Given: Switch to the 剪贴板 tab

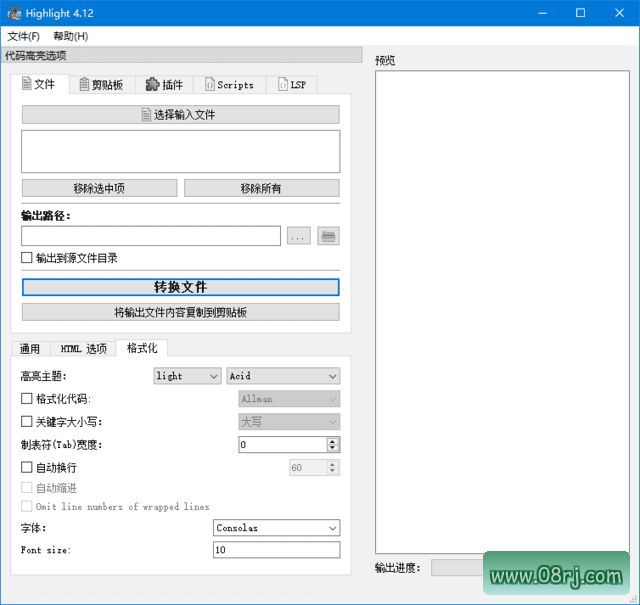Looking at the screenshot, I should tap(102, 85).
